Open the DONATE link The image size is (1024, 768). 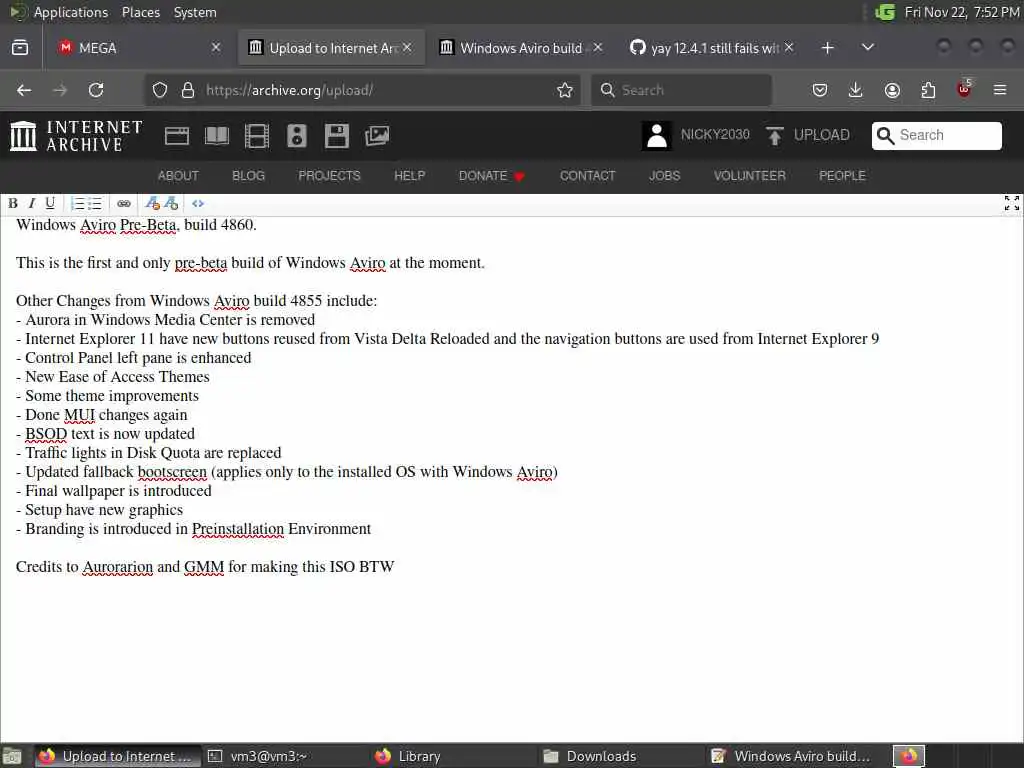tap(491, 176)
